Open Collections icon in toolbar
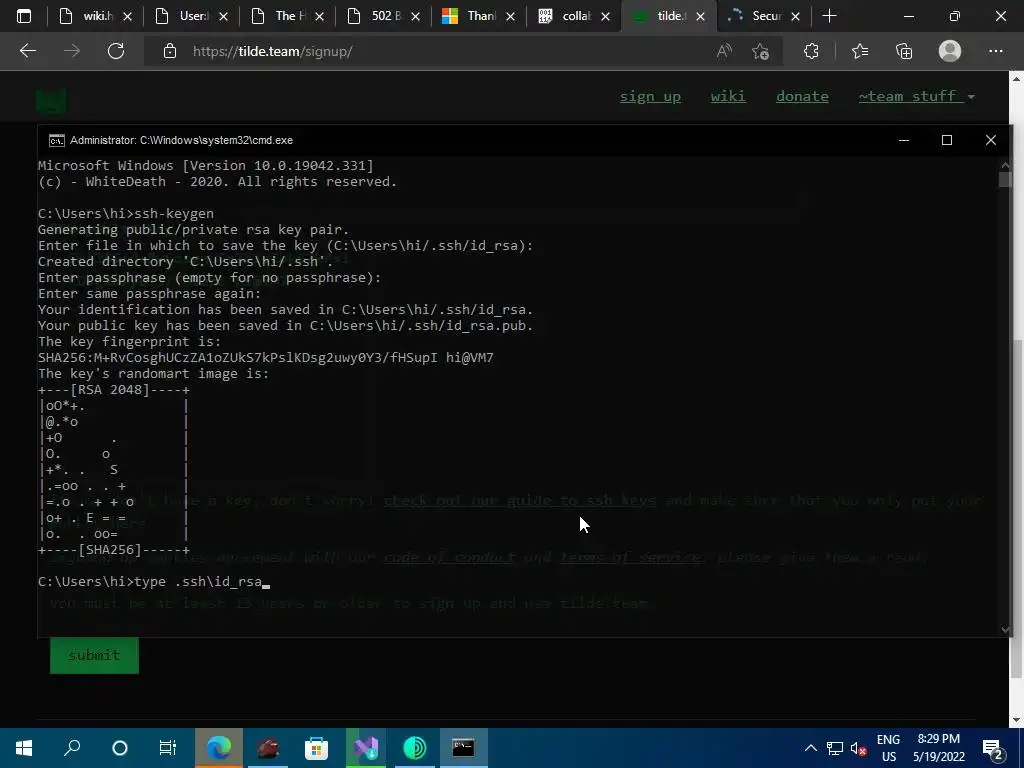The width and height of the screenshot is (1024, 768). tap(904, 51)
